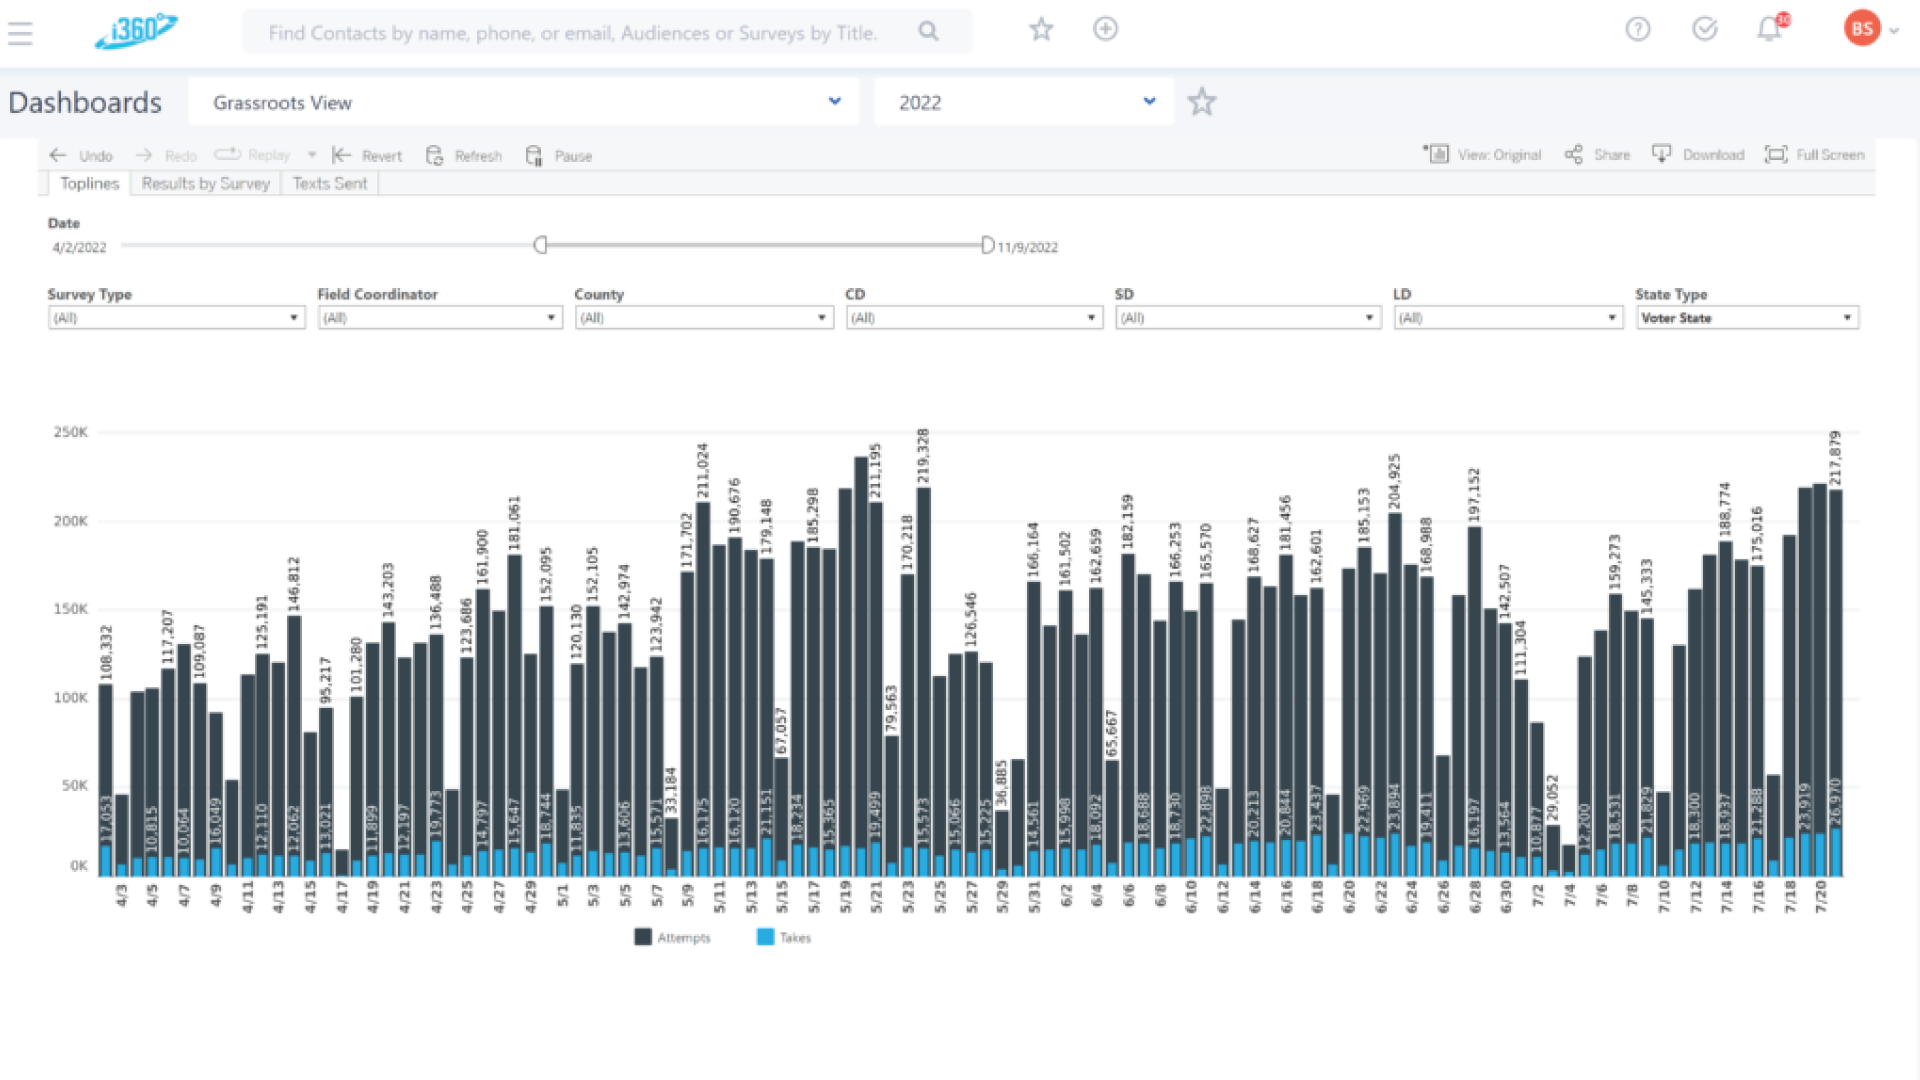Switch to Results by Survey tab
Viewport: 1920px width, 1080px height.
click(205, 184)
